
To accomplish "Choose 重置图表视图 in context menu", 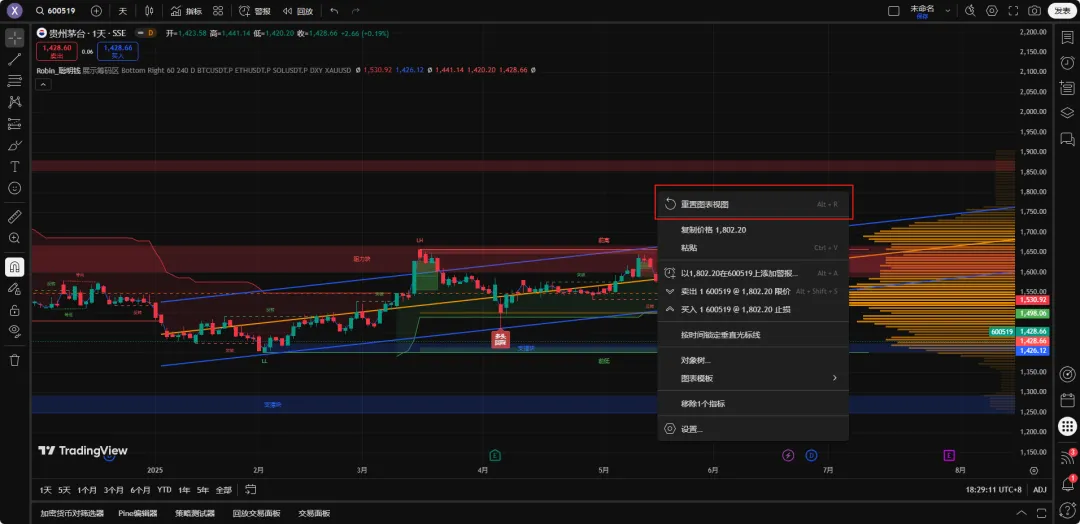I will tap(705, 204).
